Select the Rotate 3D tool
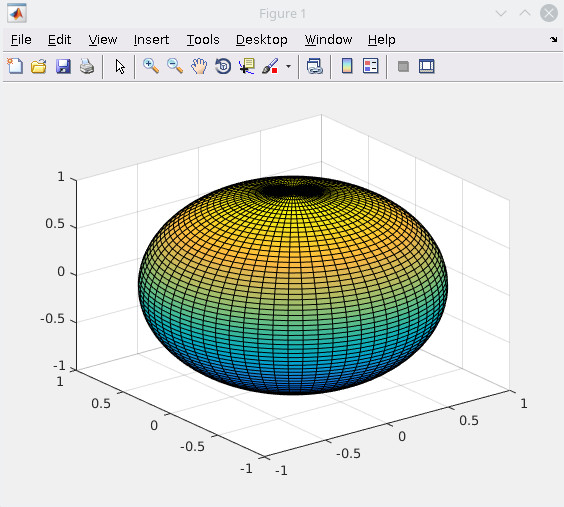Viewport: 564px width, 507px height. [x=223, y=66]
